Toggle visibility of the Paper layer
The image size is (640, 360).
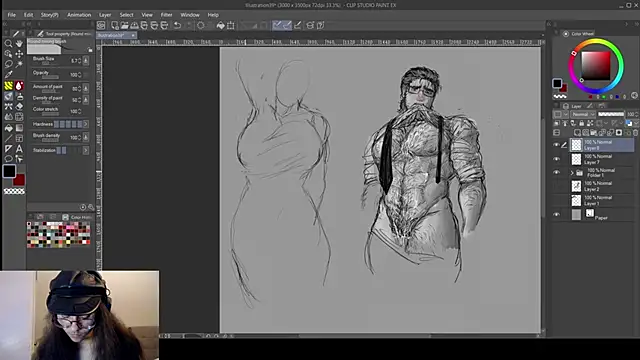(556, 215)
